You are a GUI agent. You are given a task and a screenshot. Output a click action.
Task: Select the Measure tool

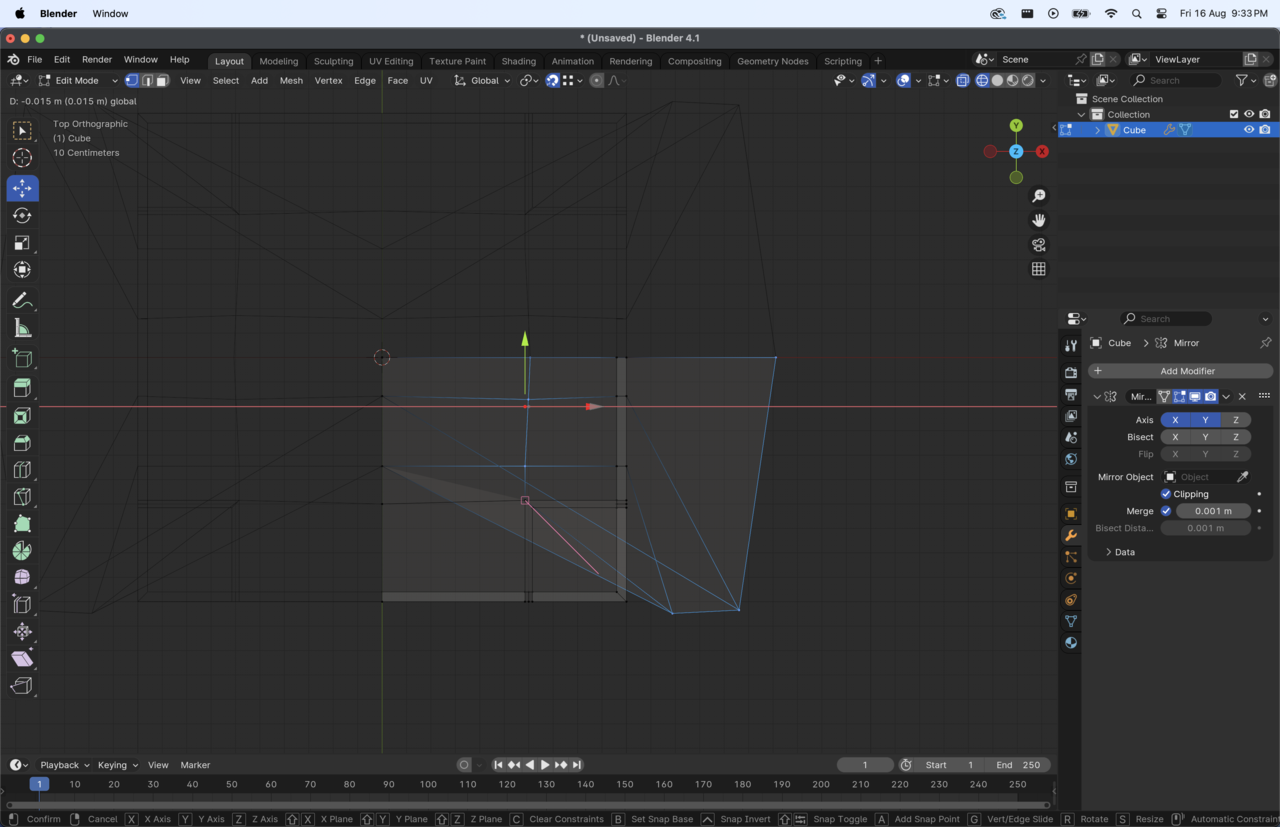point(22,329)
